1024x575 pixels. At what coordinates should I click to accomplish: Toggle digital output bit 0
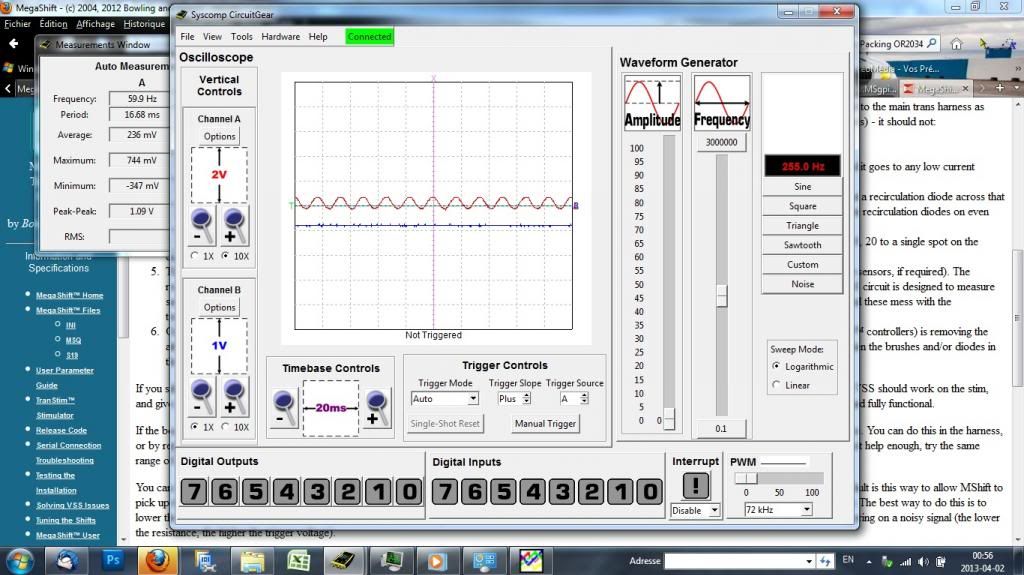pos(409,491)
